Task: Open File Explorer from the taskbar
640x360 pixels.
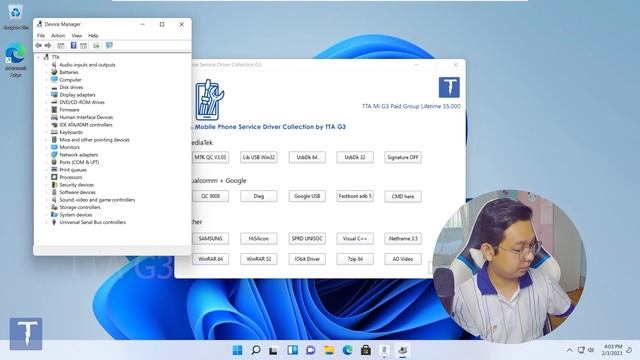Action: click(329, 350)
